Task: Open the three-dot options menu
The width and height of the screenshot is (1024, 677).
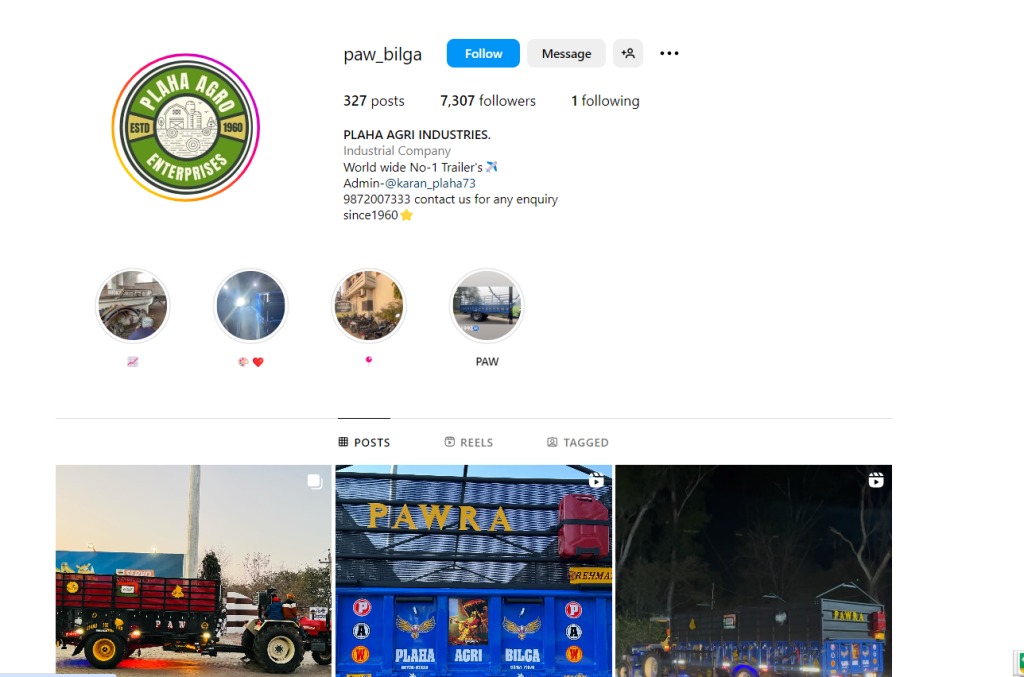Action: (669, 54)
